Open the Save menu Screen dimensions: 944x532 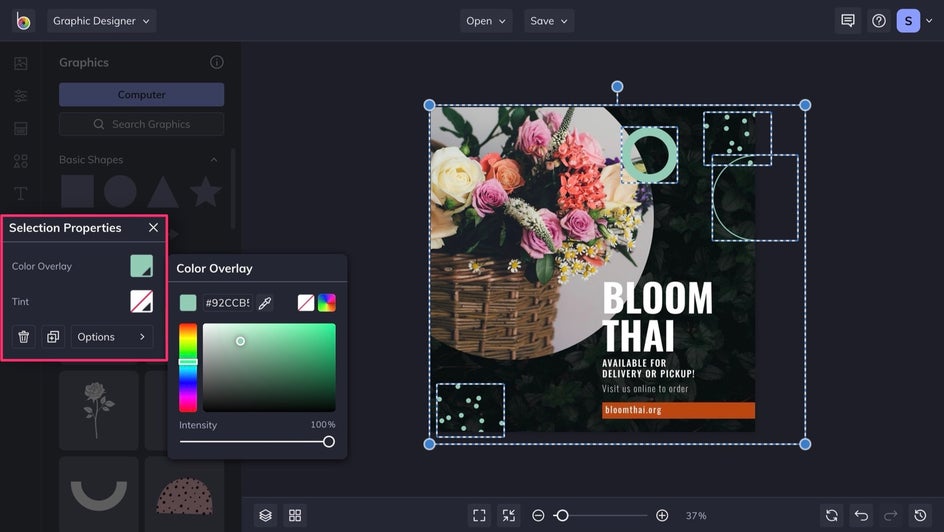(548, 21)
